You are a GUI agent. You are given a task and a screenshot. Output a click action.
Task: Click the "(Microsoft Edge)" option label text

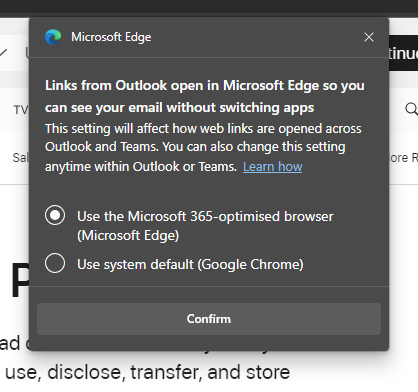128,236
